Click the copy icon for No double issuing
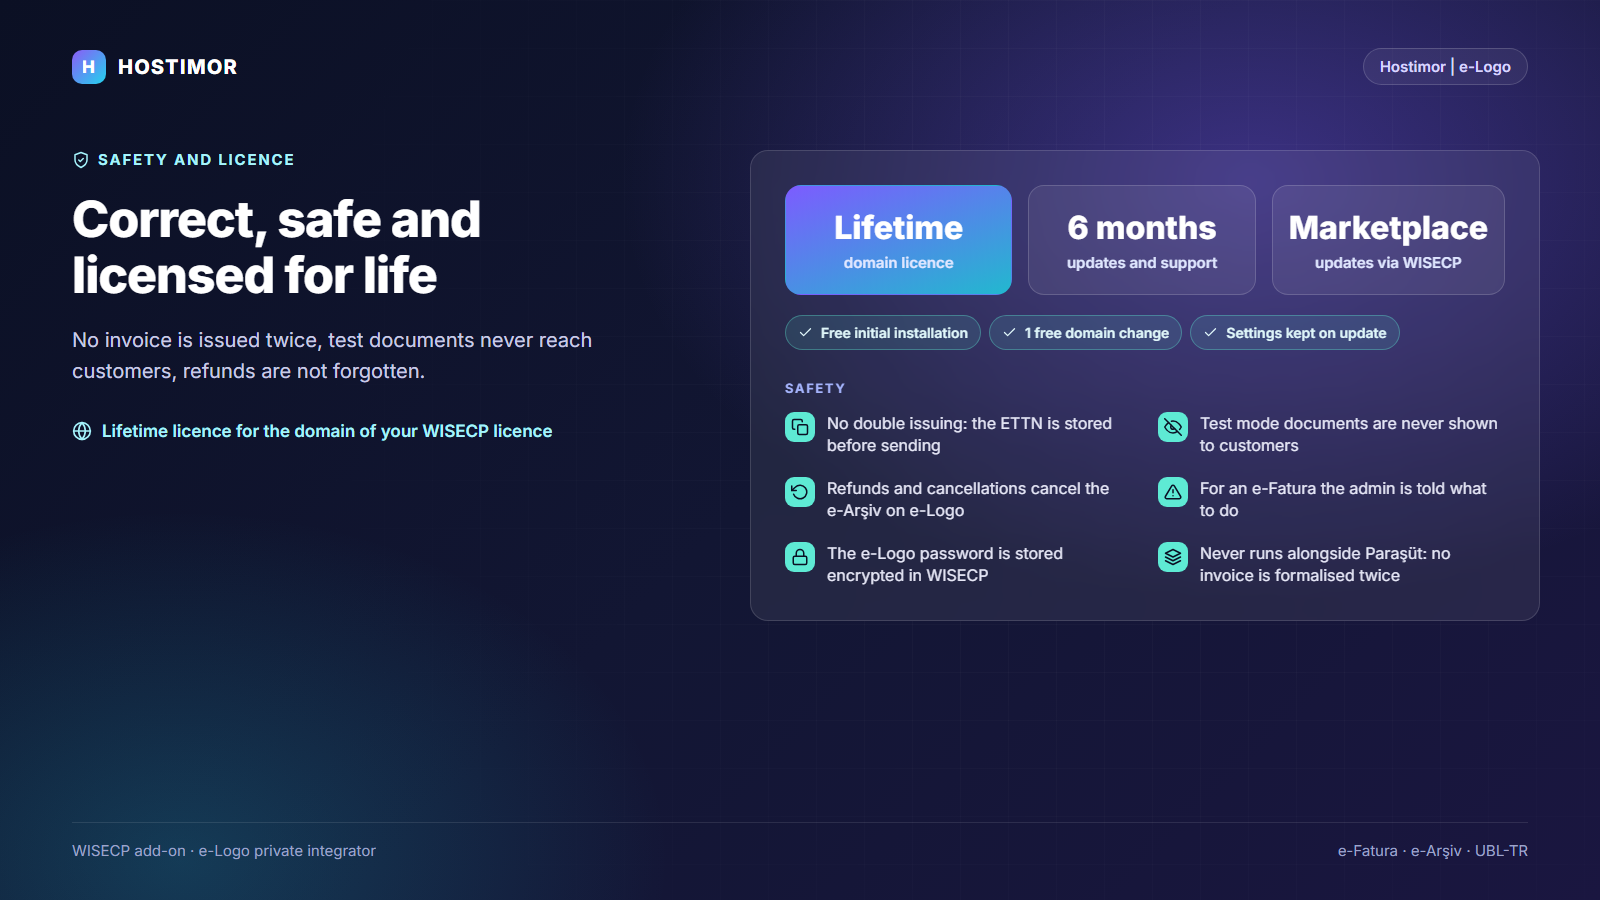 tap(800, 427)
